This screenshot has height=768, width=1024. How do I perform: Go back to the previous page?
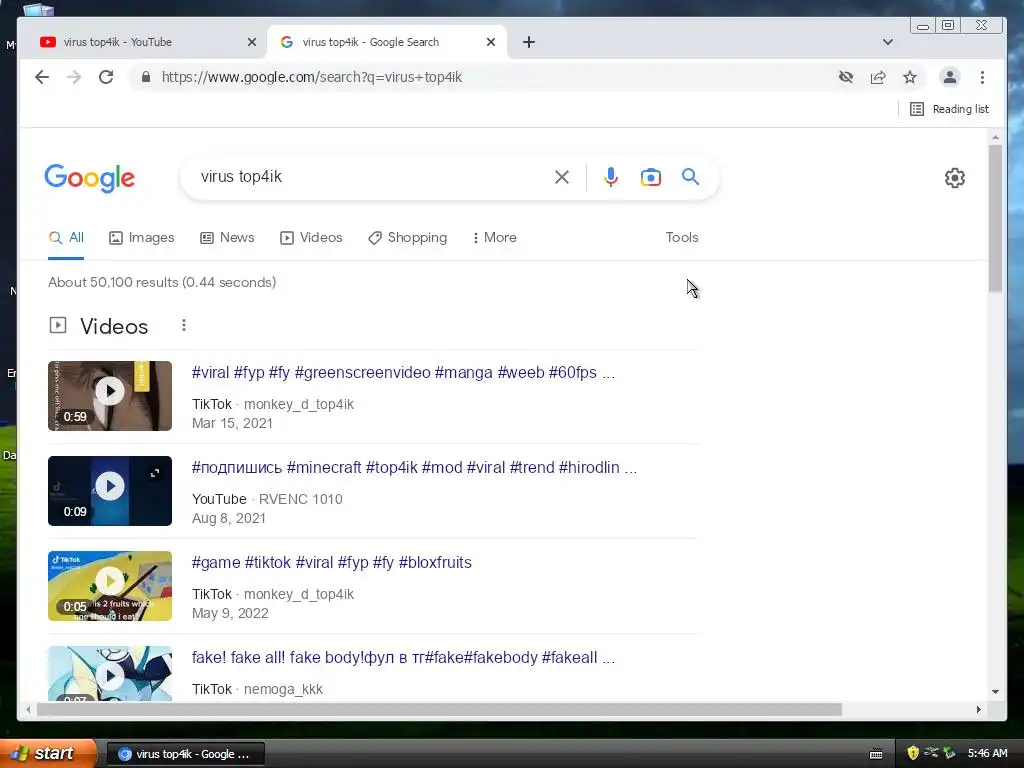point(42,77)
